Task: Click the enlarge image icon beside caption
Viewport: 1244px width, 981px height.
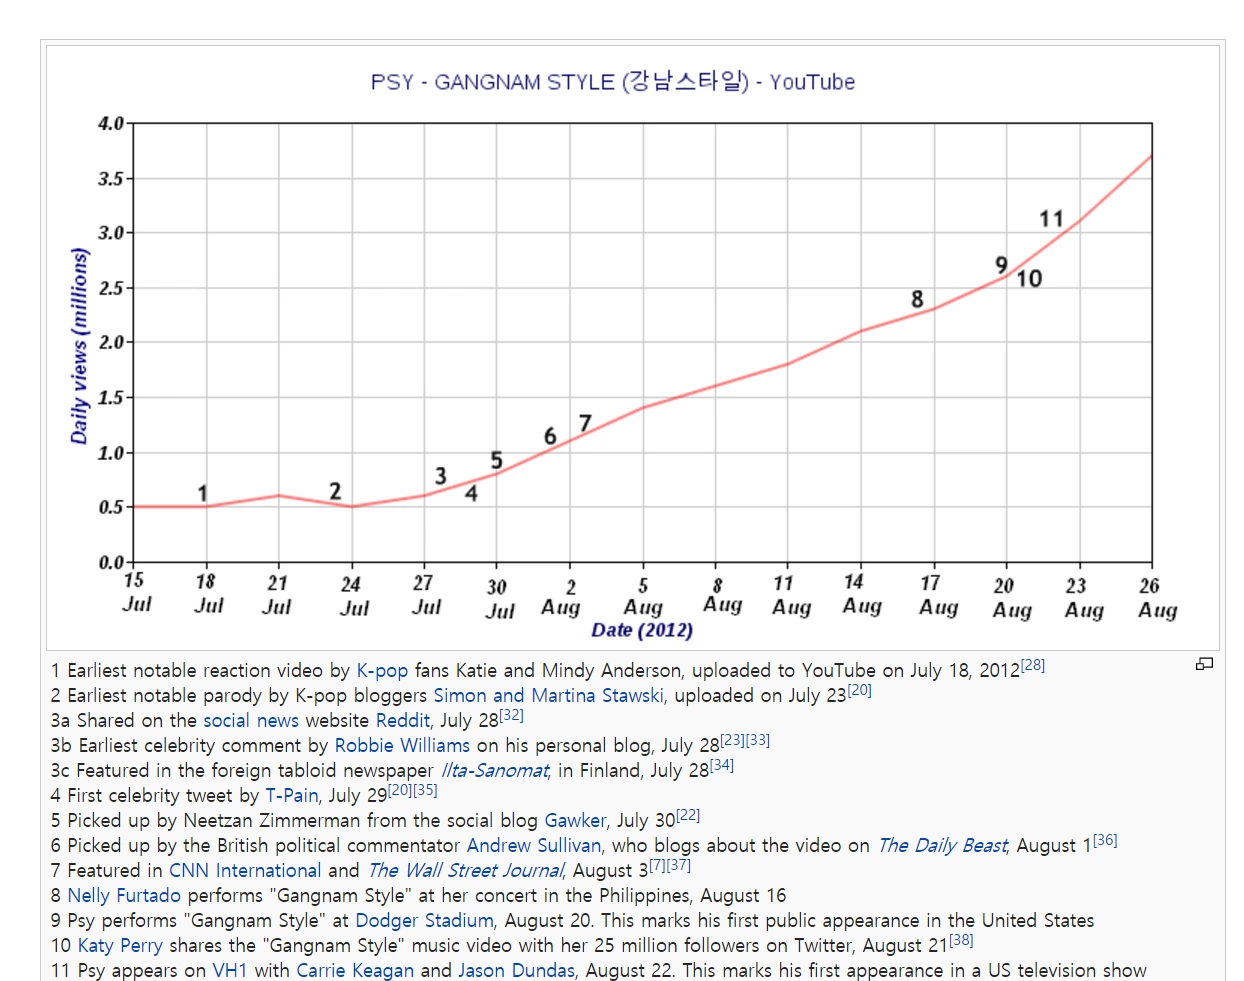Action: tap(1205, 664)
